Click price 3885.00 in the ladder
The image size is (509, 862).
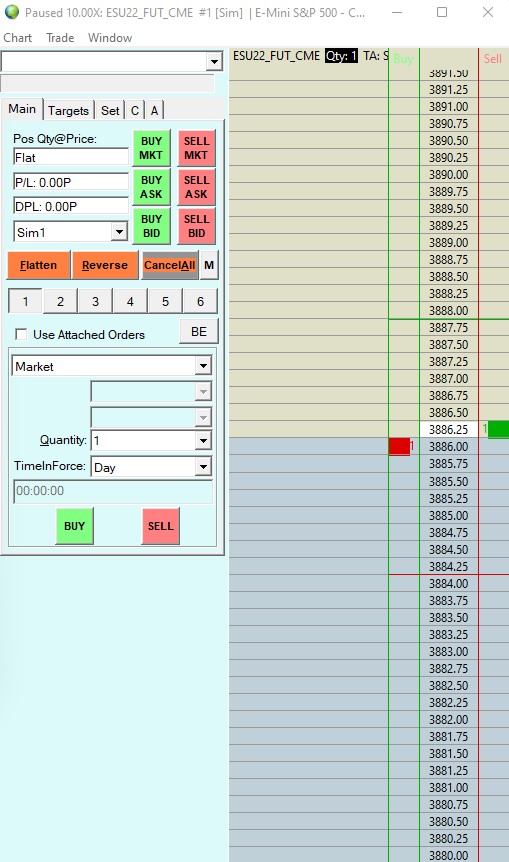(x=449, y=515)
